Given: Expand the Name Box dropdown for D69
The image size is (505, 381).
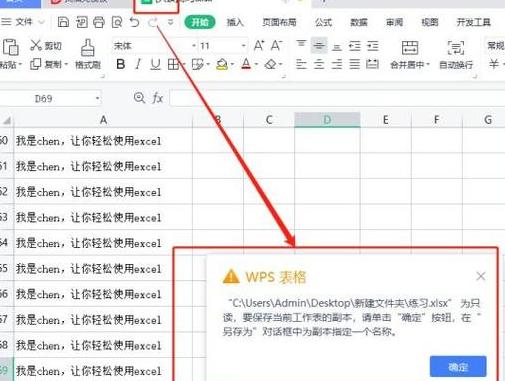Looking at the screenshot, I should click(97, 98).
